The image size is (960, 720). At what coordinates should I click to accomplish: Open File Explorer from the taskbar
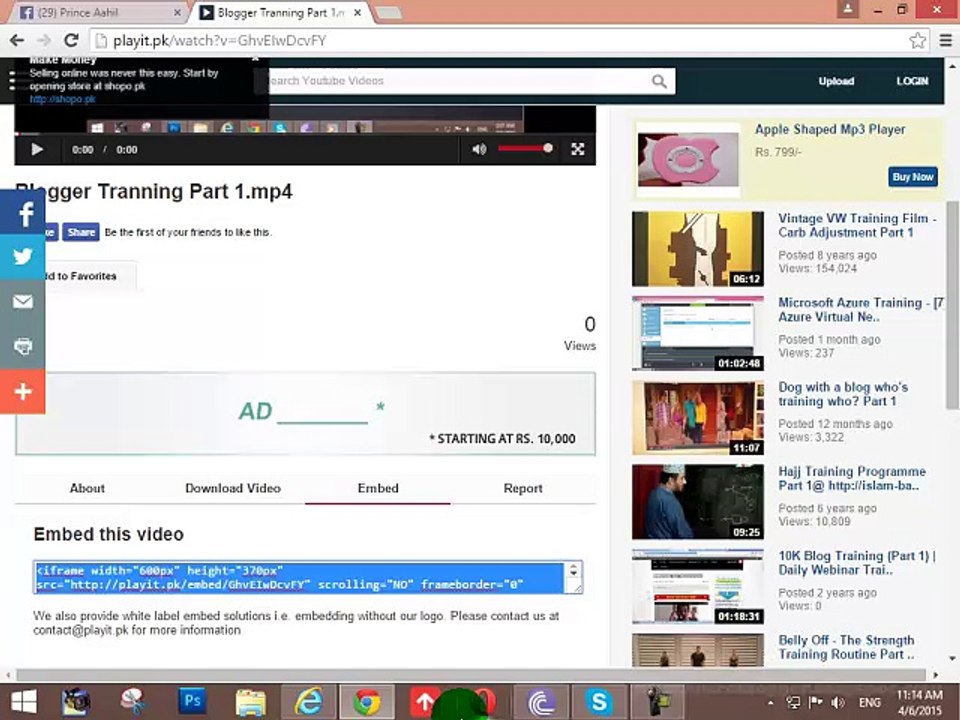coord(250,702)
